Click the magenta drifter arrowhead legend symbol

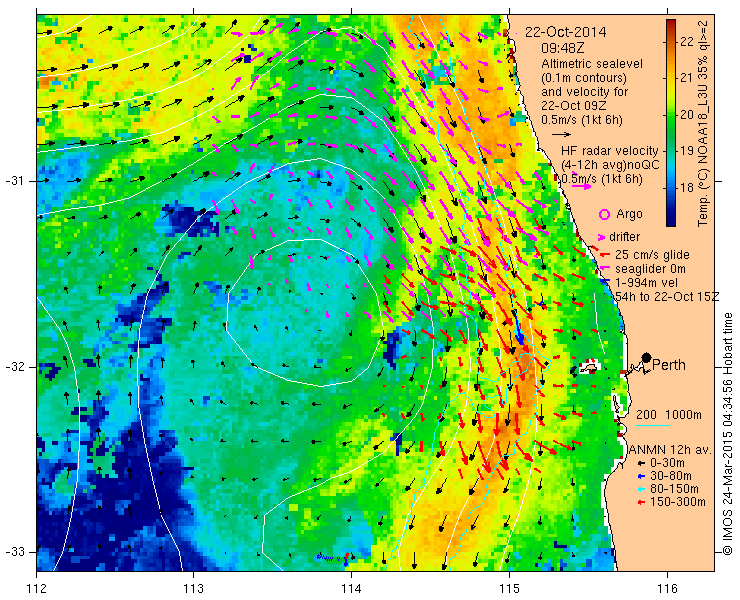click(601, 237)
